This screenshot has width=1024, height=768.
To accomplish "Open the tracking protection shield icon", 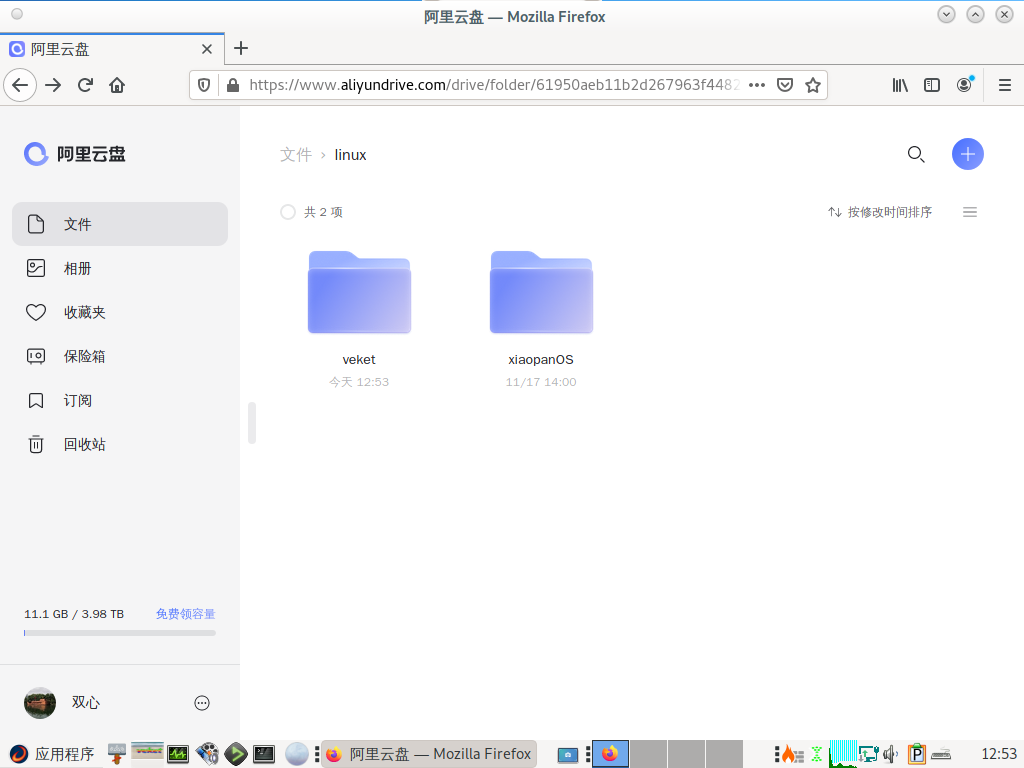I will pos(204,85).
